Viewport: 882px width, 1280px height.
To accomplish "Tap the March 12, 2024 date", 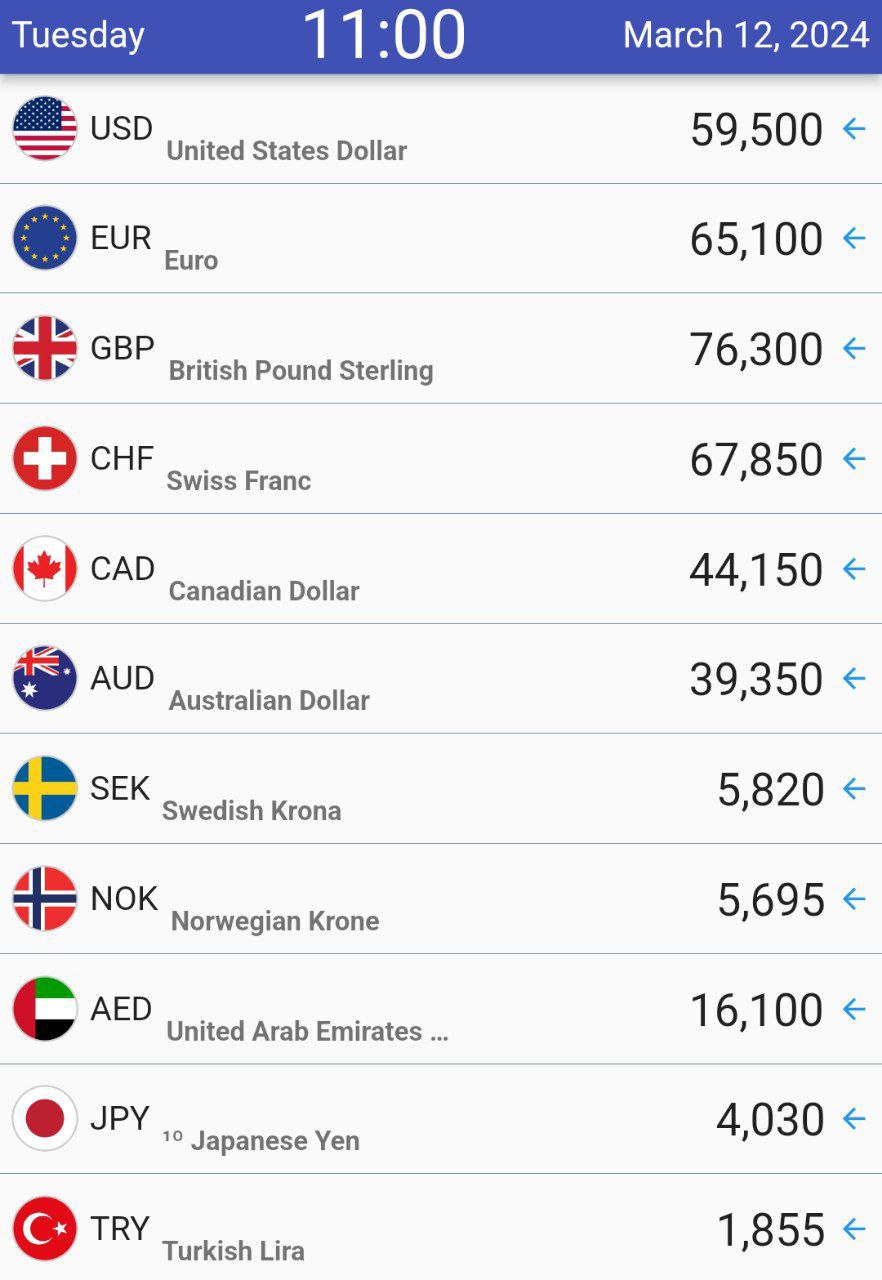I will click(746, 35).
